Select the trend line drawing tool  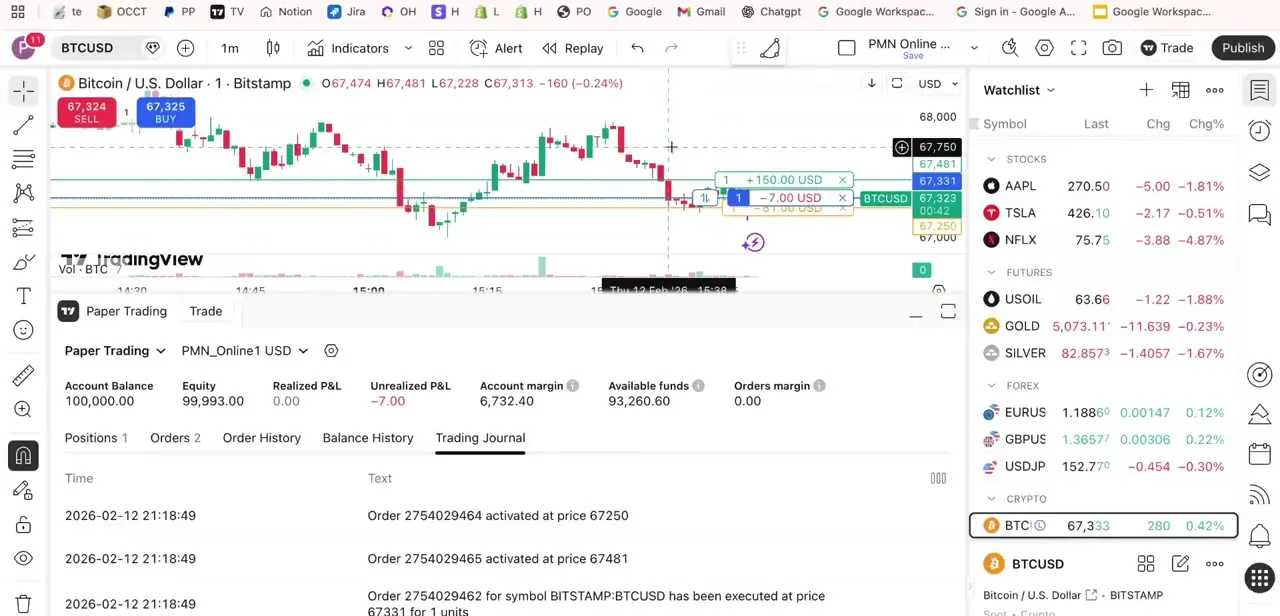(x=23, y=125)
